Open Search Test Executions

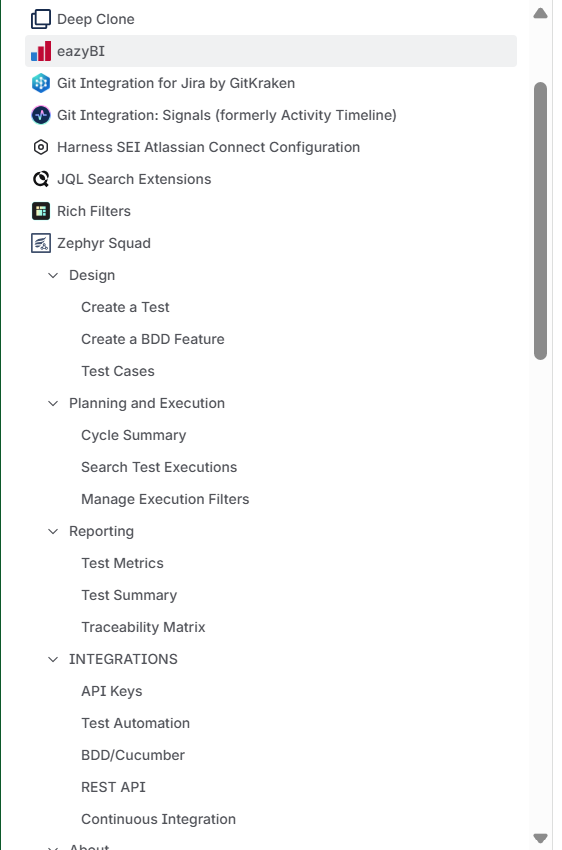[x=159, y=467]
